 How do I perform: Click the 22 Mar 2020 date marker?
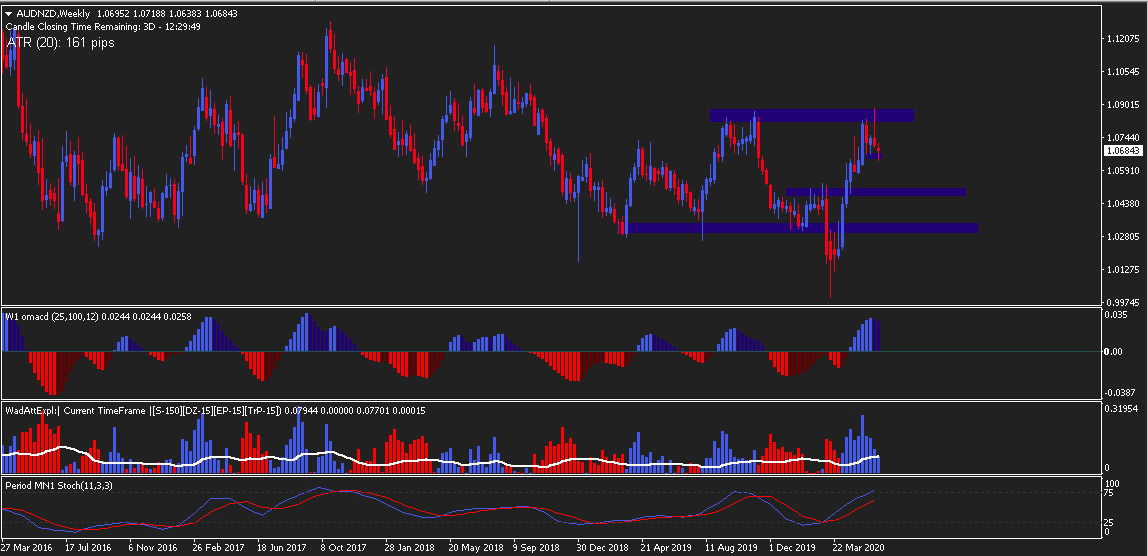861,547
